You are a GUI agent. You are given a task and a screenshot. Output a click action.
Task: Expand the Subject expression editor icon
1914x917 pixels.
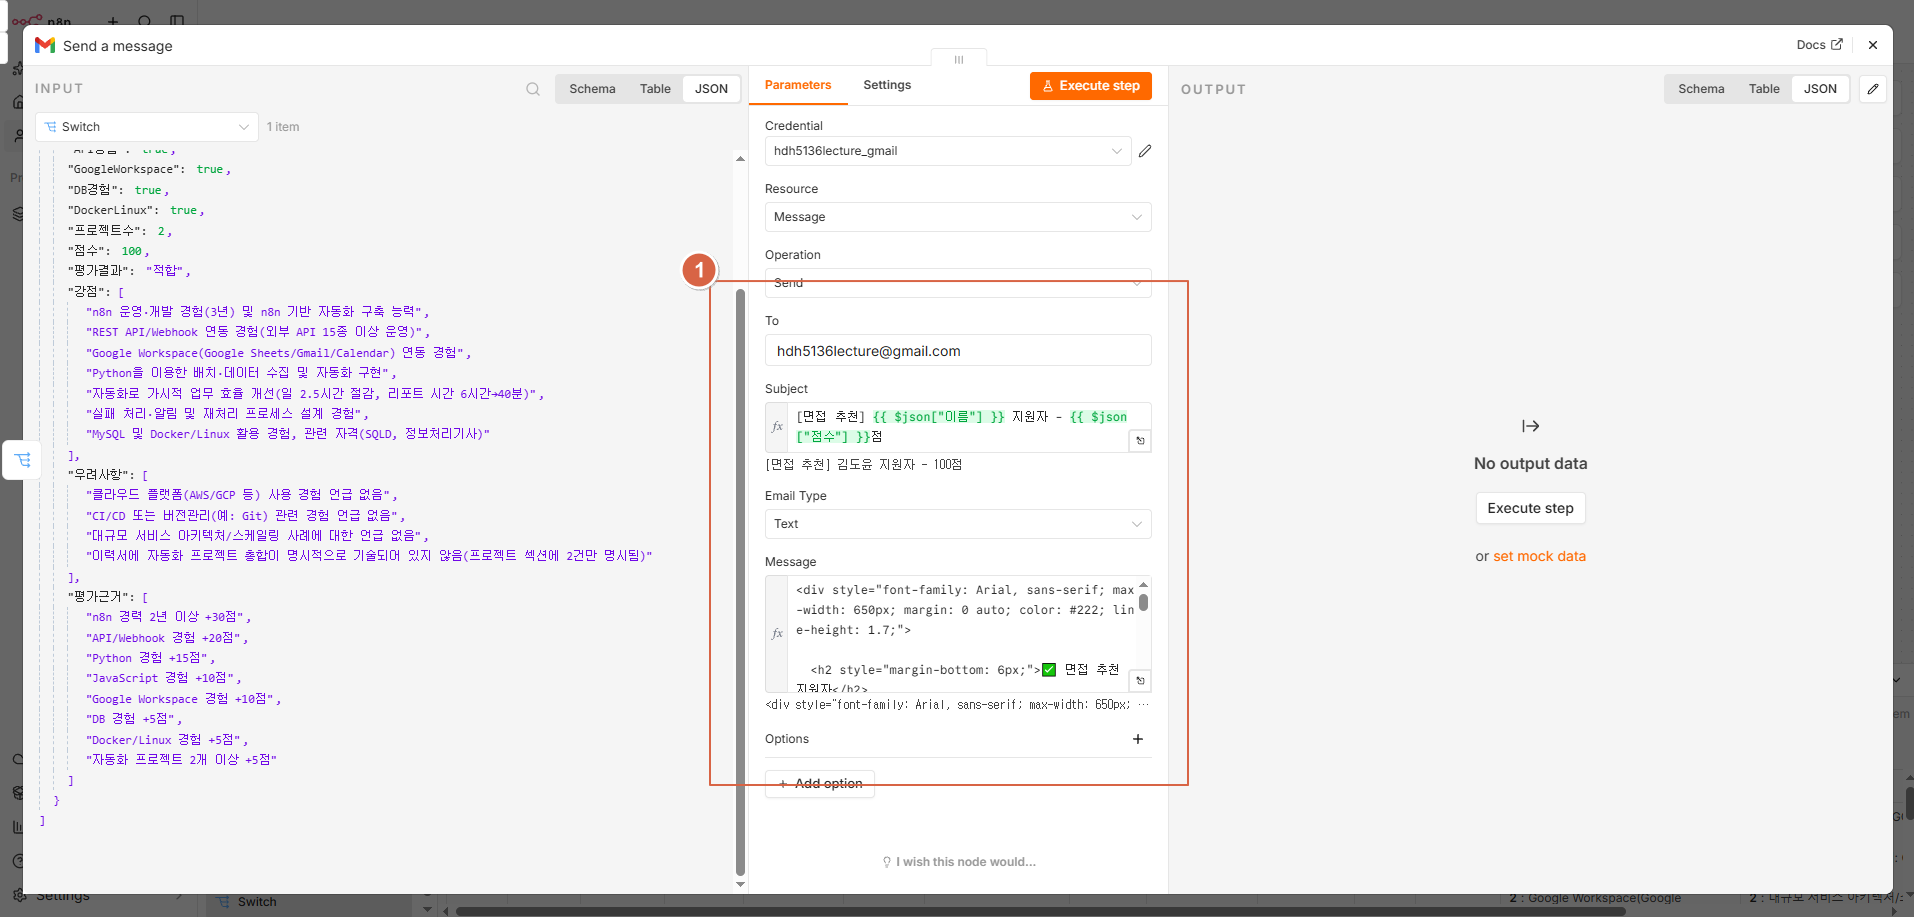tap(1140, 441)
